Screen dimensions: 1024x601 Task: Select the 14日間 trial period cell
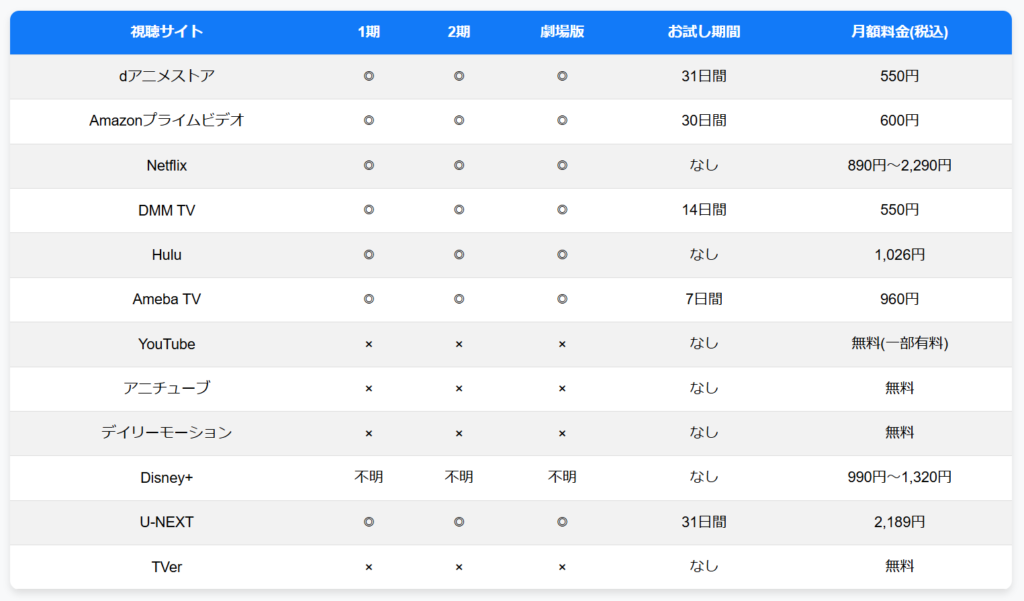point(703,210)
